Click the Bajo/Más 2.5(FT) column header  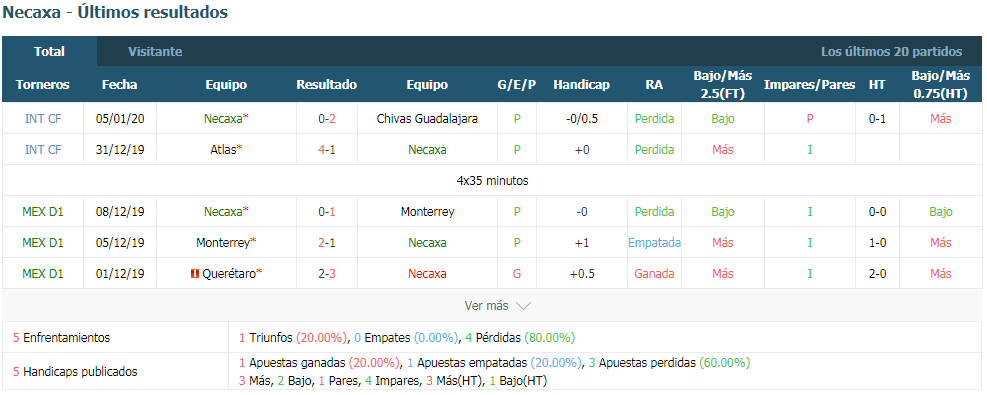723,84
